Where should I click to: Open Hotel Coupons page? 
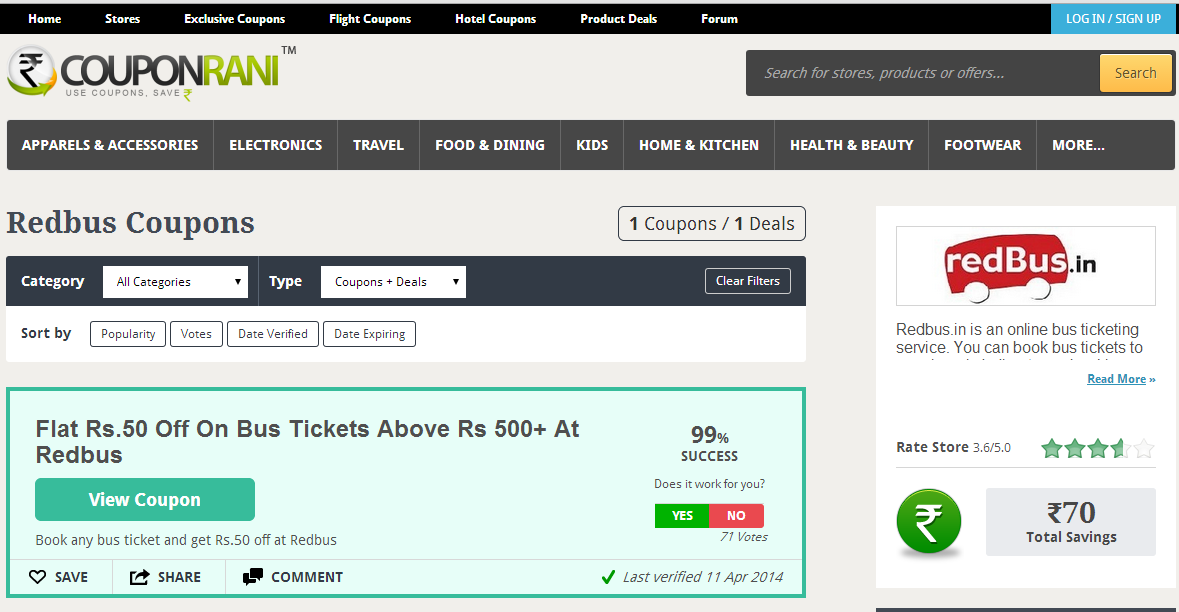pyautogui.click(x=496, y=19)
